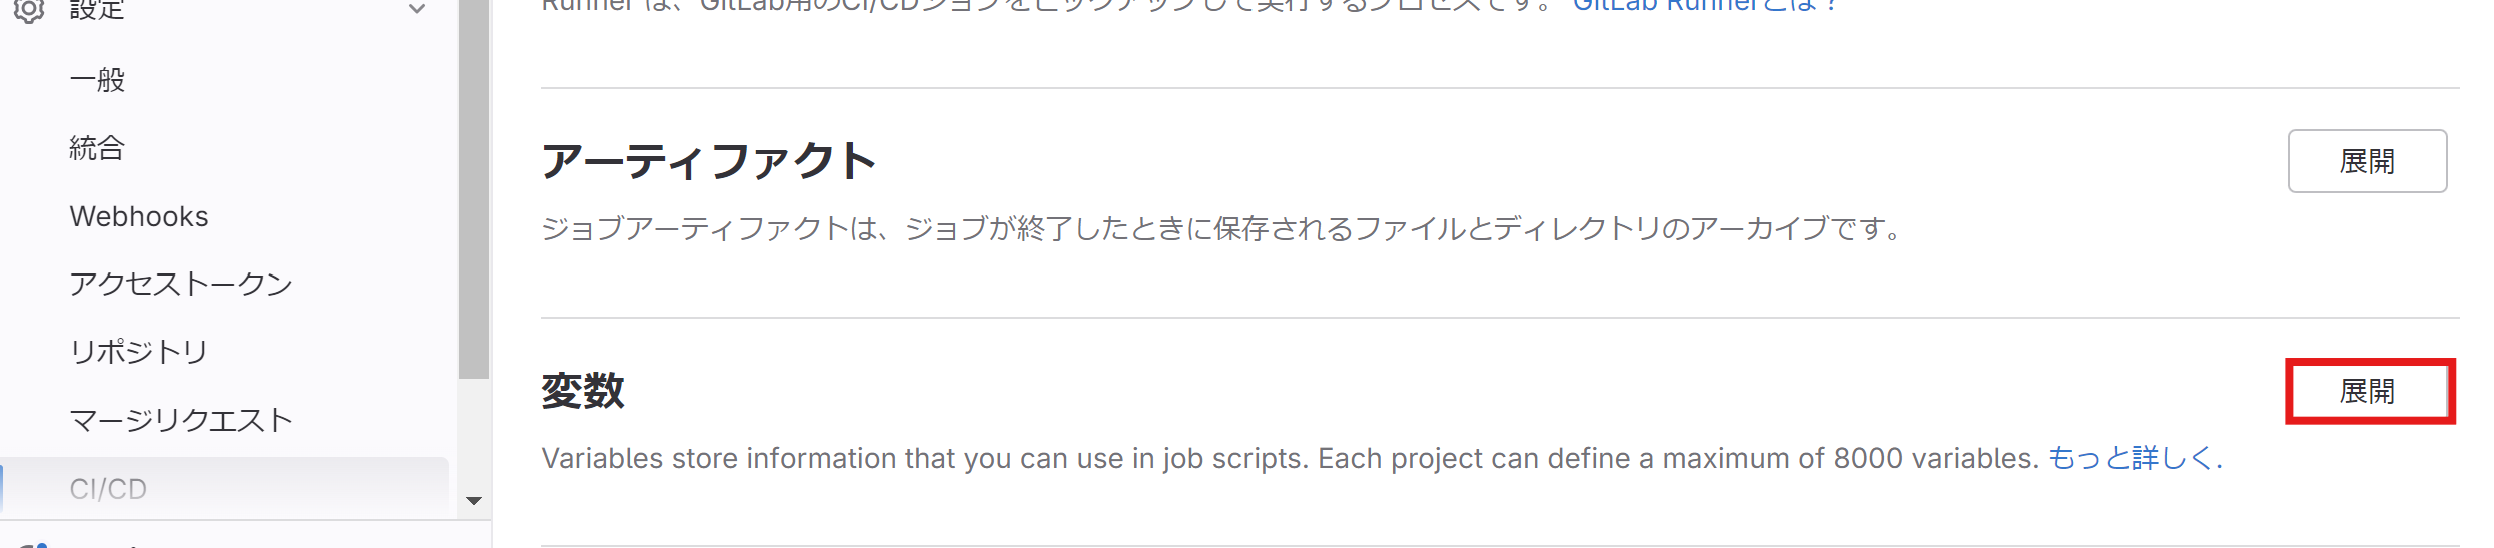Click the sidebar vertical scrollbar thumb
2494x548 pixels.
tap(474, 189)
